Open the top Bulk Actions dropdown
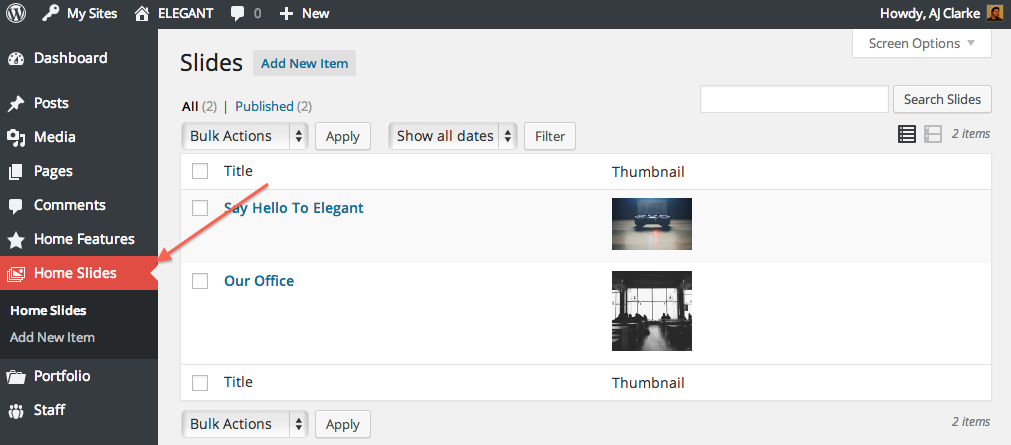This screenshot has width=1011, height=445. [x=245, y=136]
